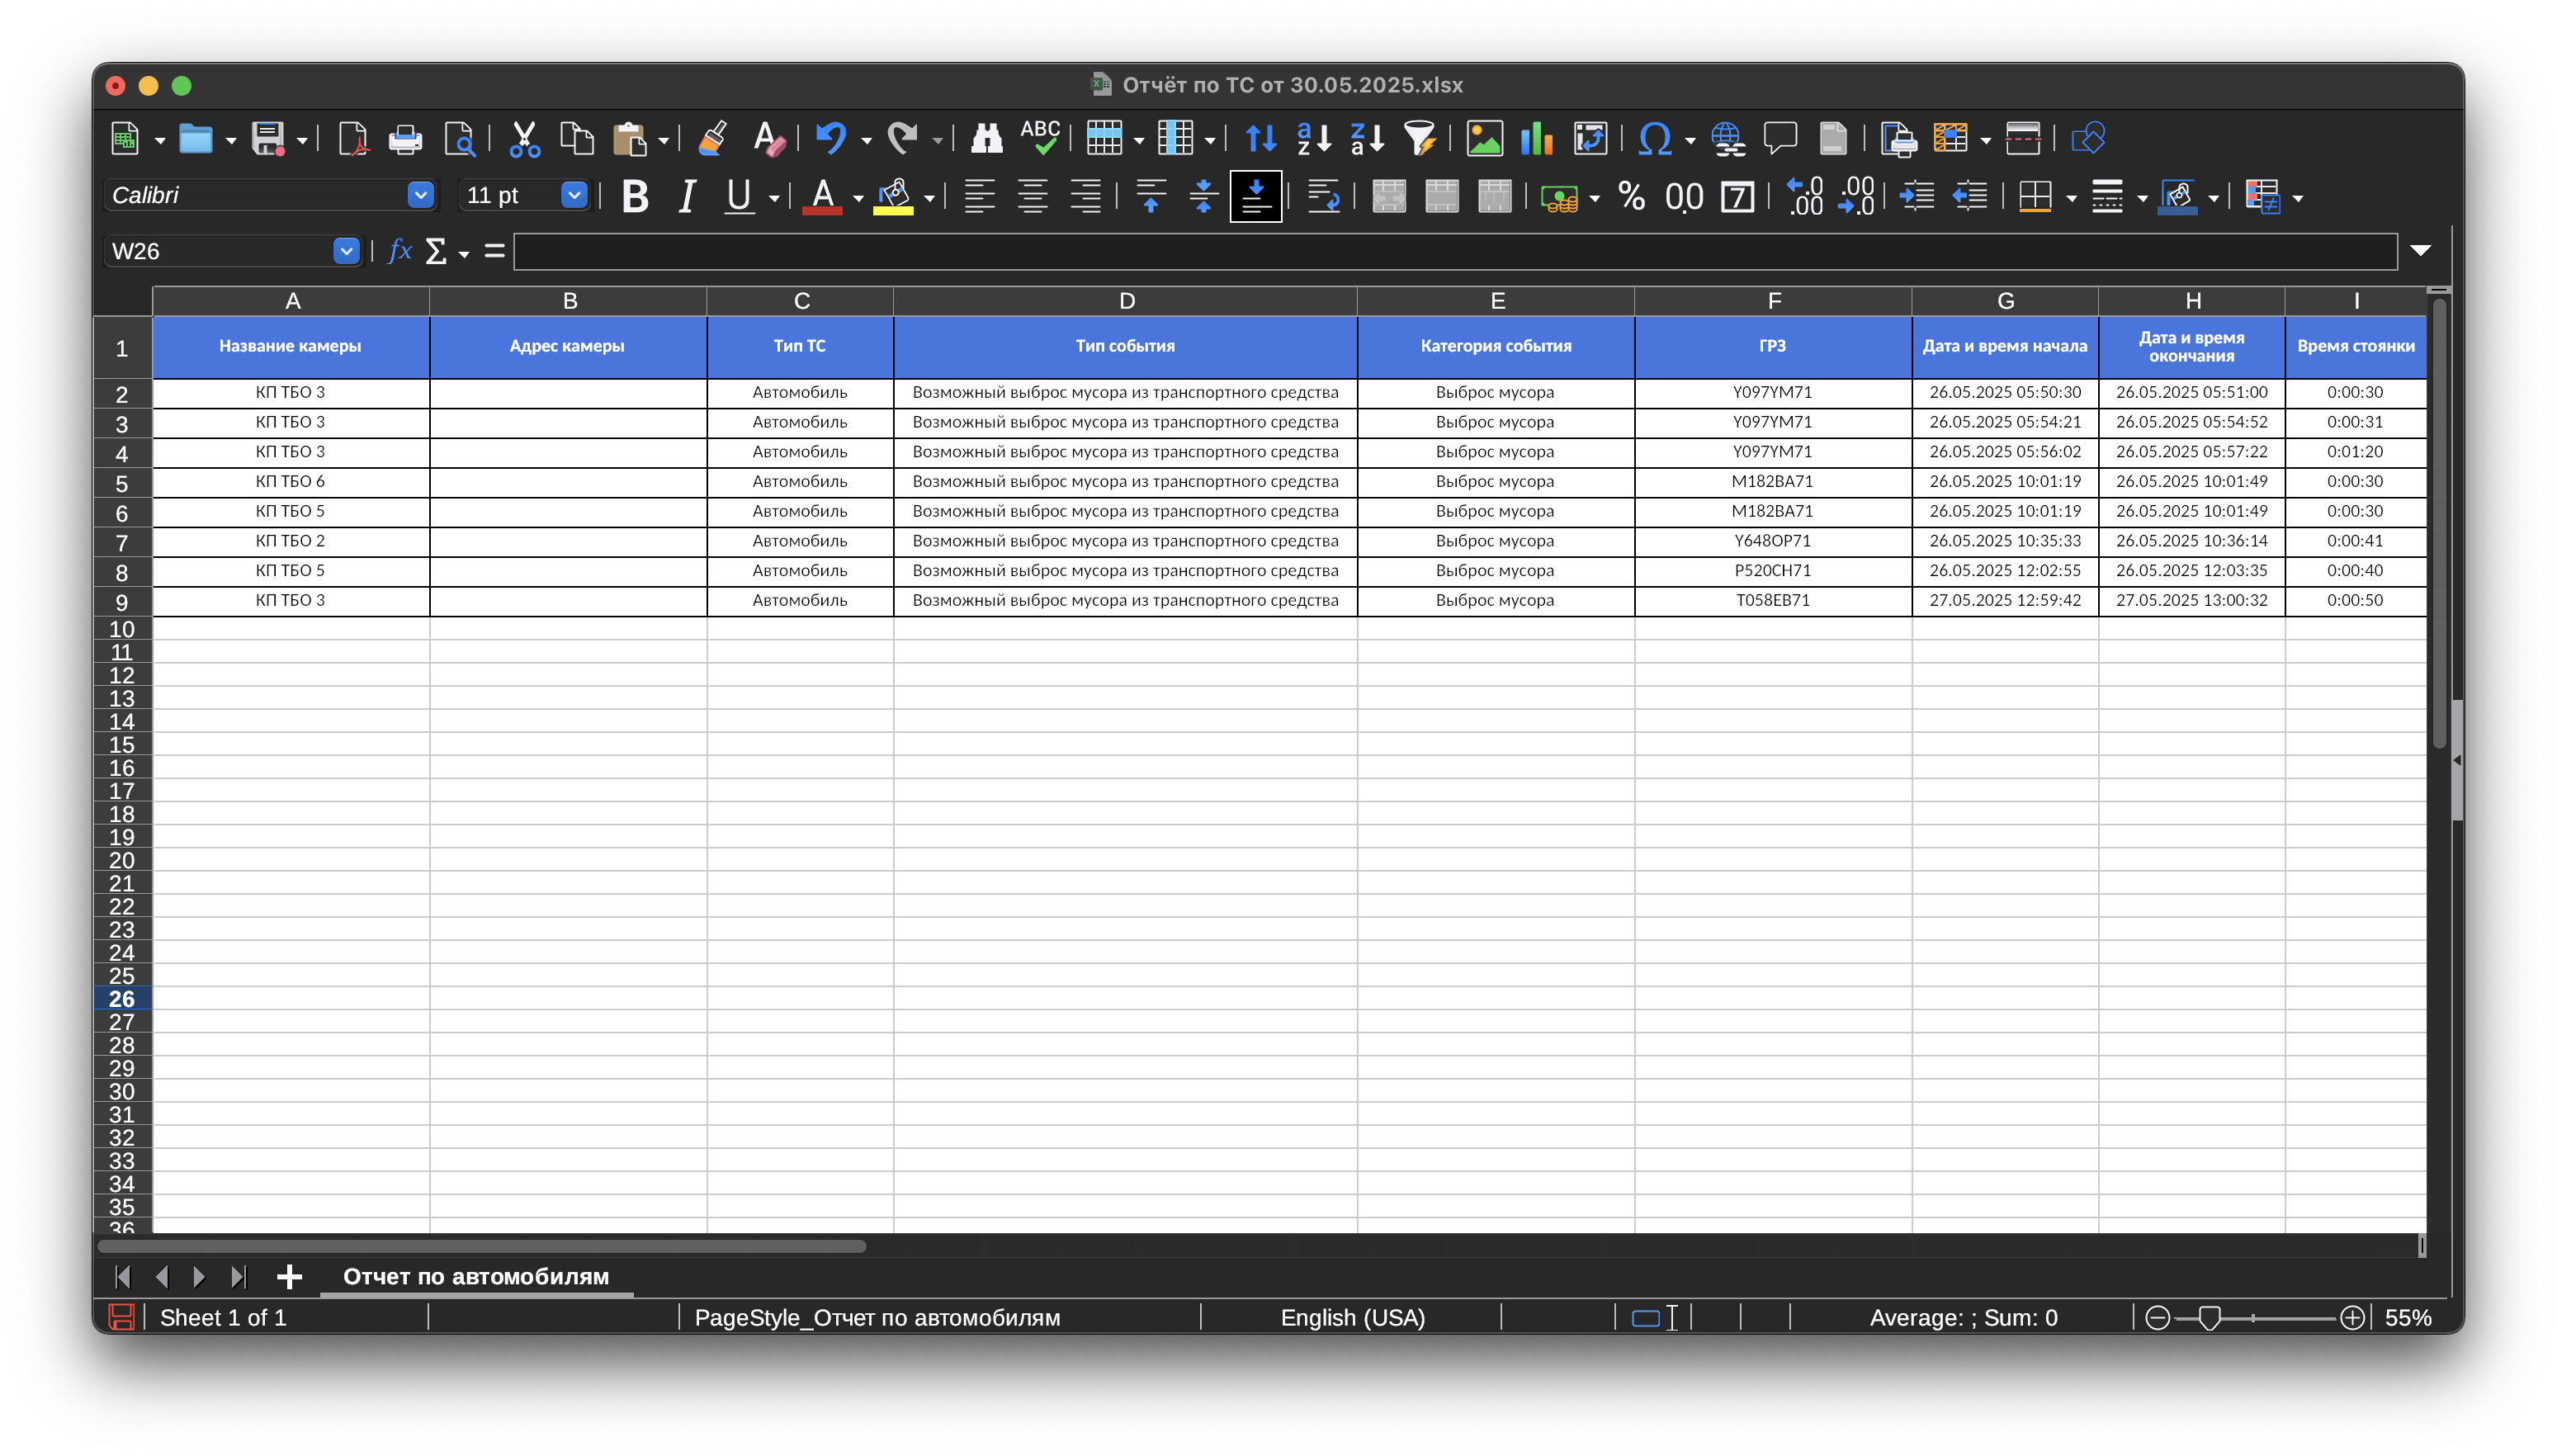The height and width of the screenshot is (1456, 2557).
Task: Select the Отчет по автомобилям sheet tab
Action: [476, 1276]
